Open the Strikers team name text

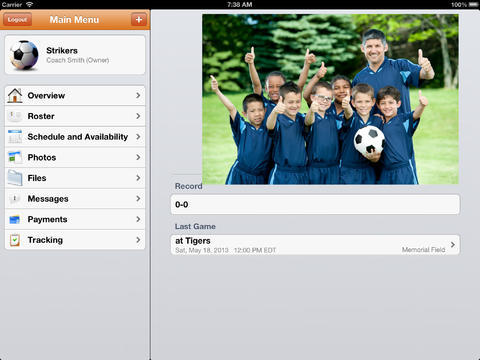[x=62, y=50]
